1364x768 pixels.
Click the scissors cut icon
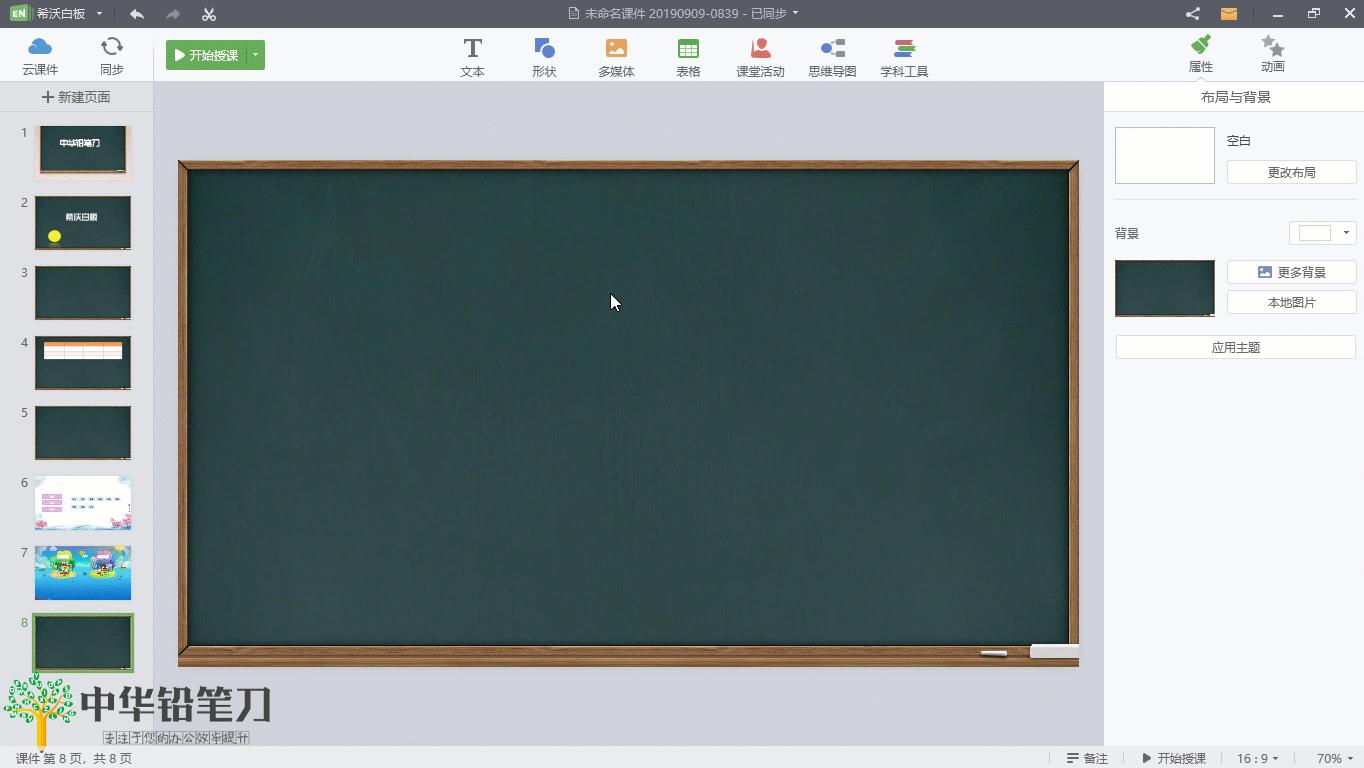pos(208,14)
